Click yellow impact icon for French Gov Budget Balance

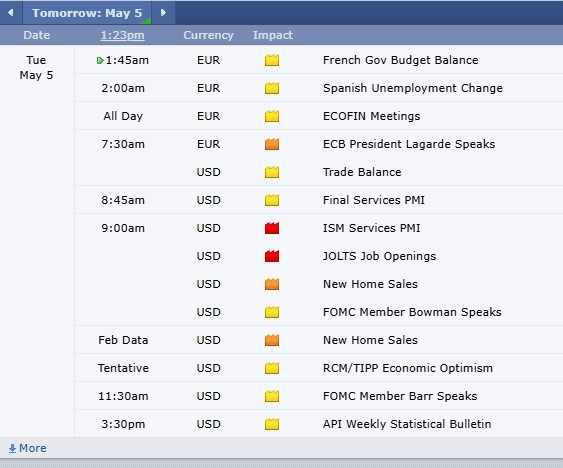pos(272,60)
